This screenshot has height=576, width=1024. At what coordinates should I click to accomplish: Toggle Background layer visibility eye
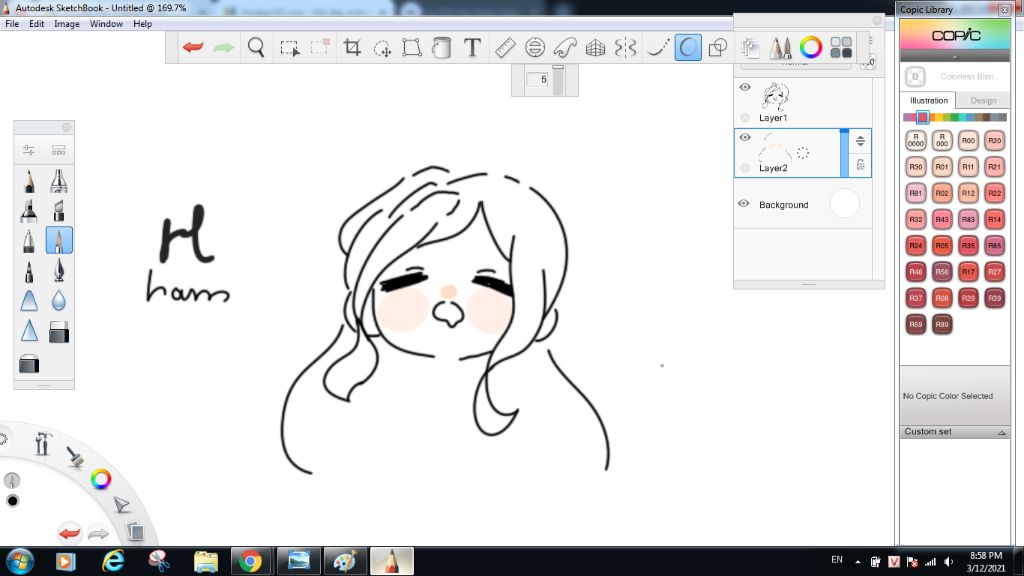pyautogui.click(x=744, y=203)
